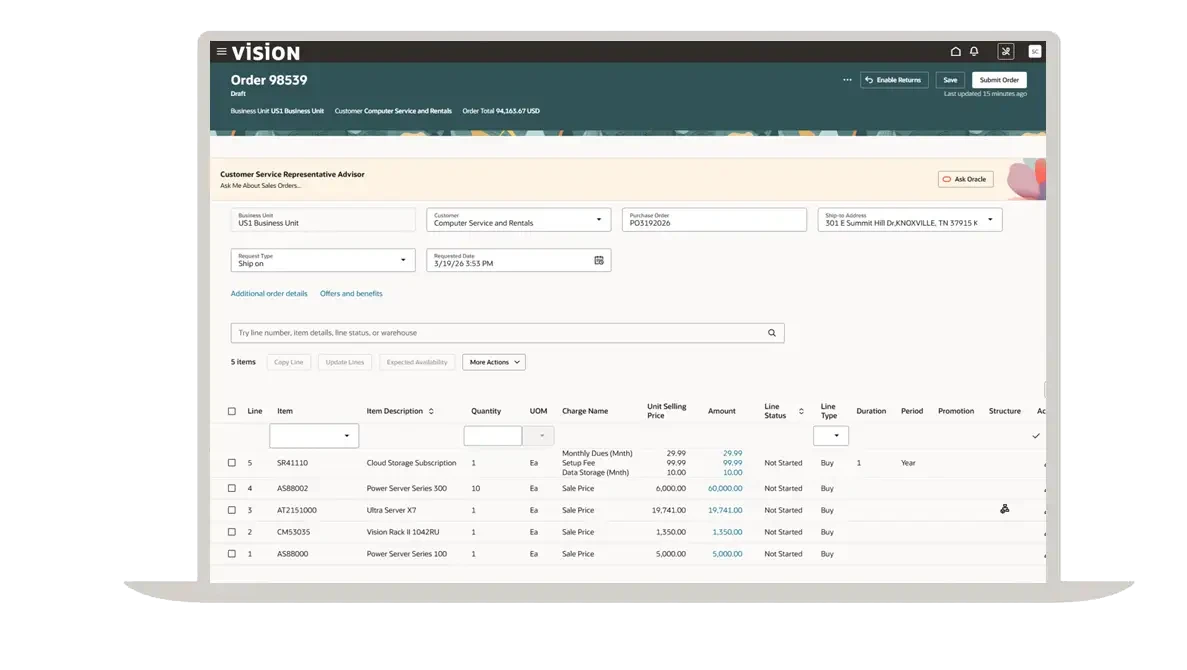Select all order lines checkbox
Screen dimensions: 1187x670
pyautogui.click(x=232, y=411)
